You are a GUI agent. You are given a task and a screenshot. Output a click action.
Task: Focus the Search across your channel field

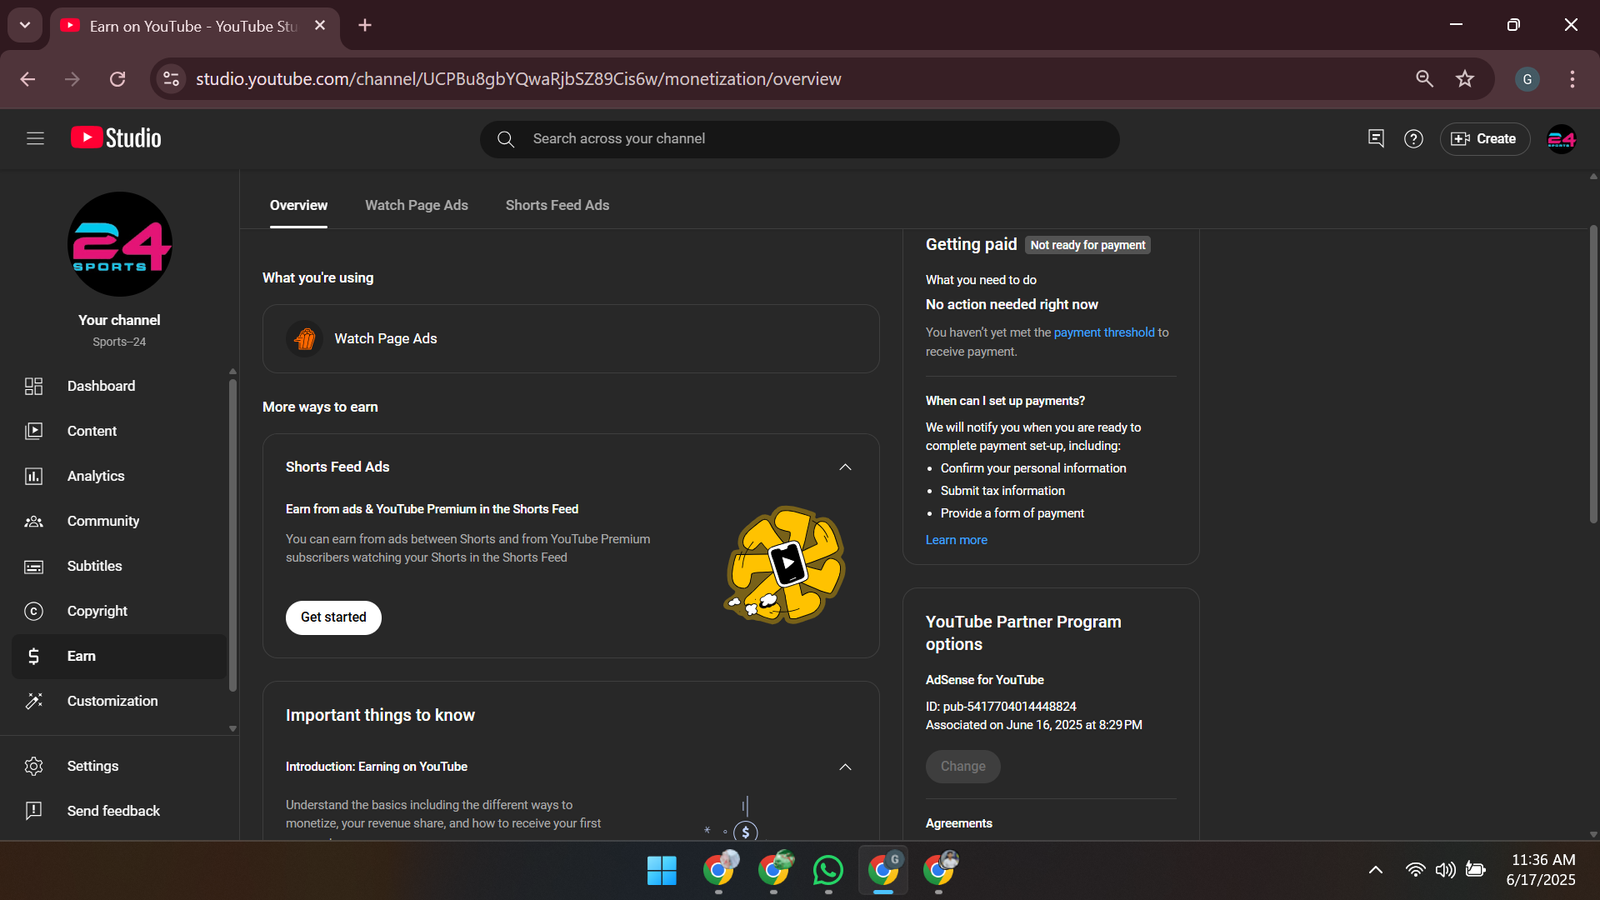click(x=800, y=139)
